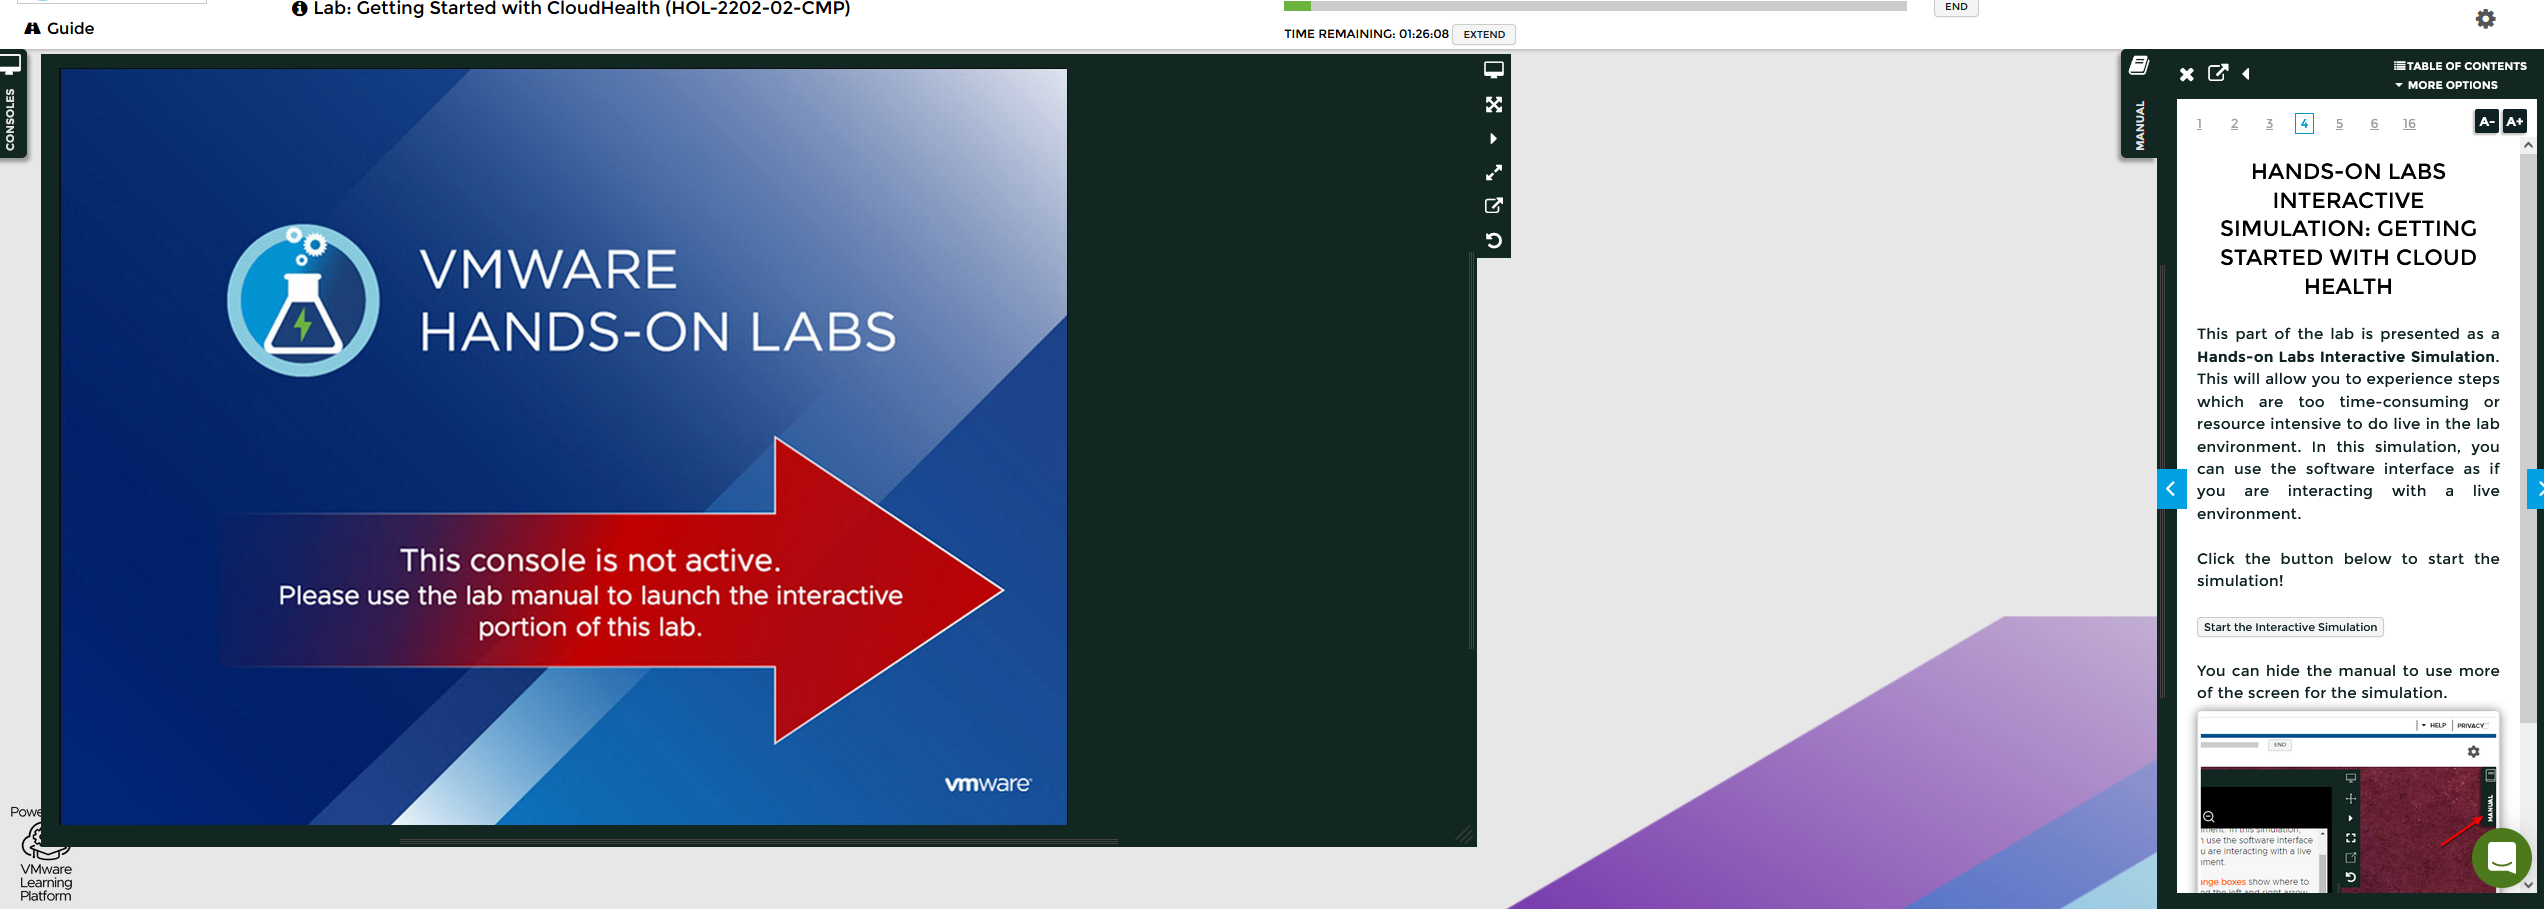Click the scroll-up arrow of manual scrollbar

coord(2528,145)
